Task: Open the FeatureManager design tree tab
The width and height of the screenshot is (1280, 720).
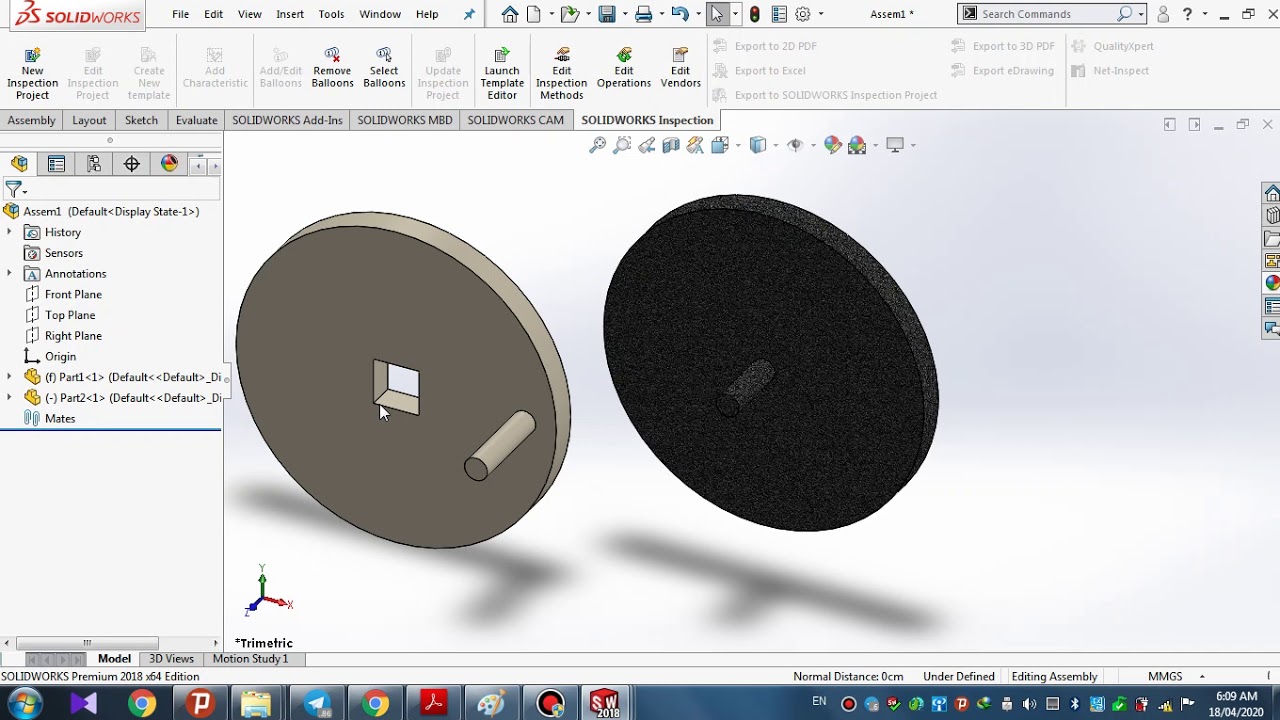Action: [x=19, y=164]
